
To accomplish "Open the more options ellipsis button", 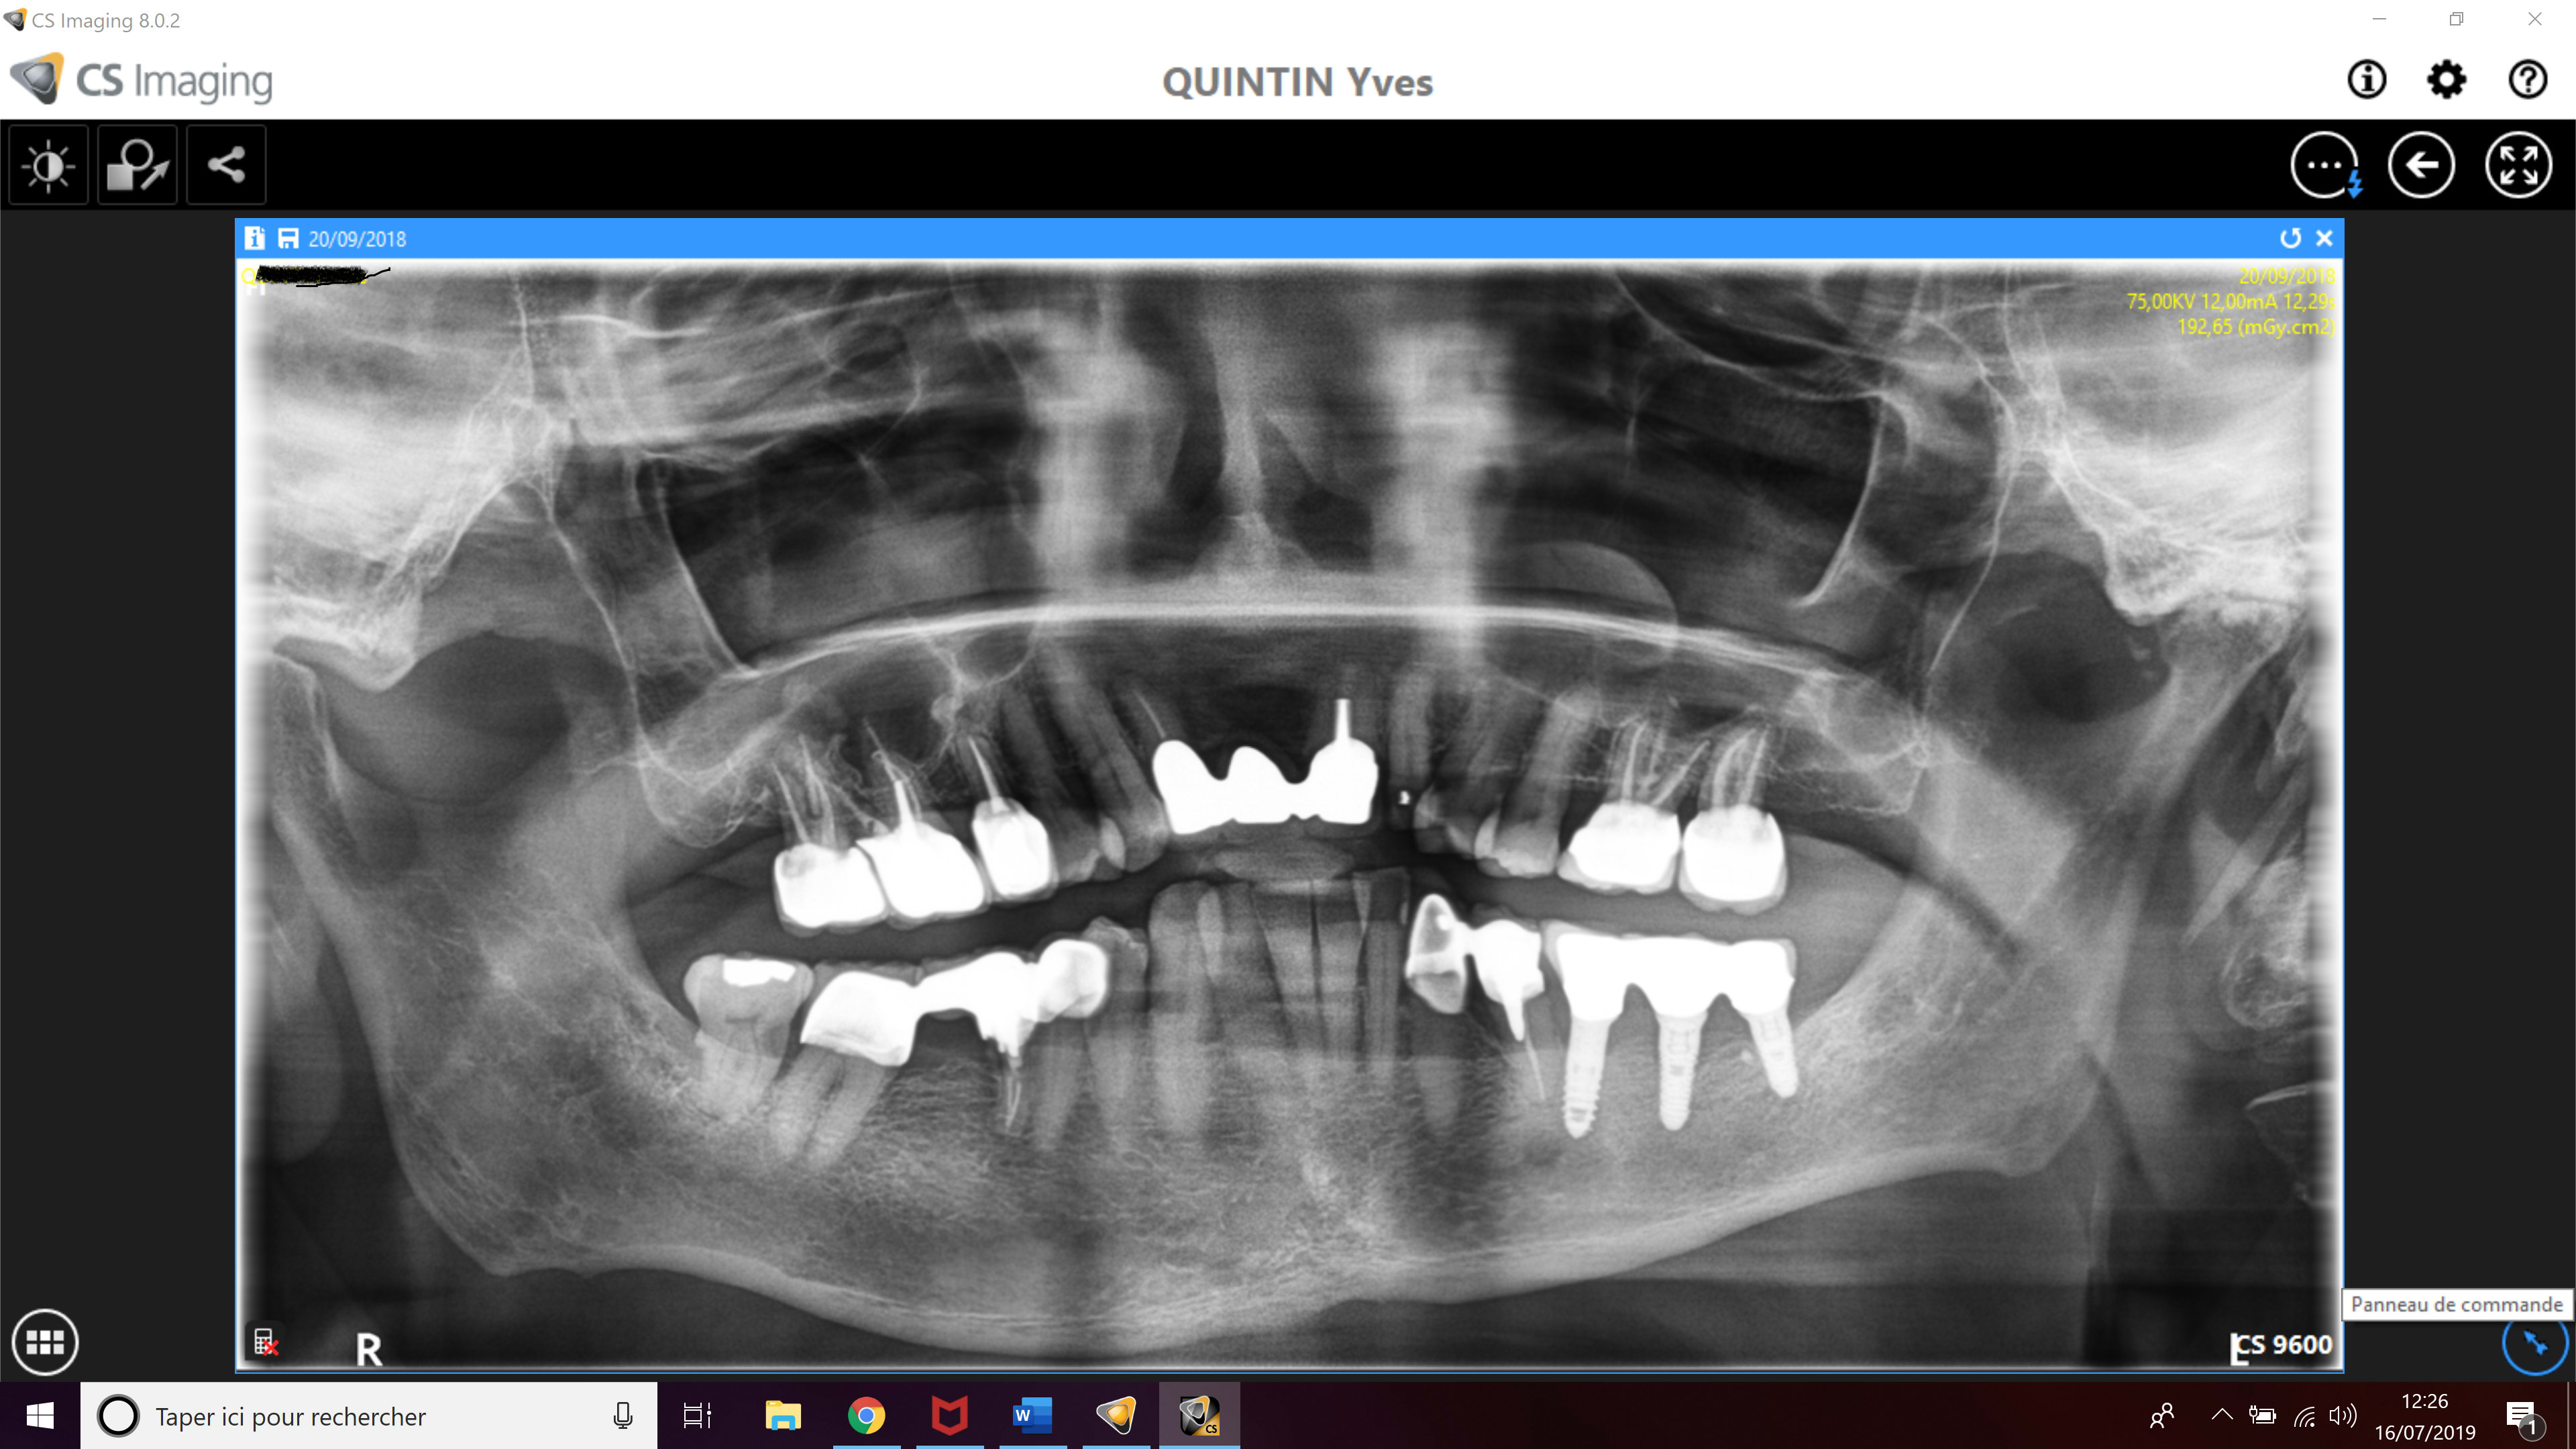I will [x=2324, y=165].
